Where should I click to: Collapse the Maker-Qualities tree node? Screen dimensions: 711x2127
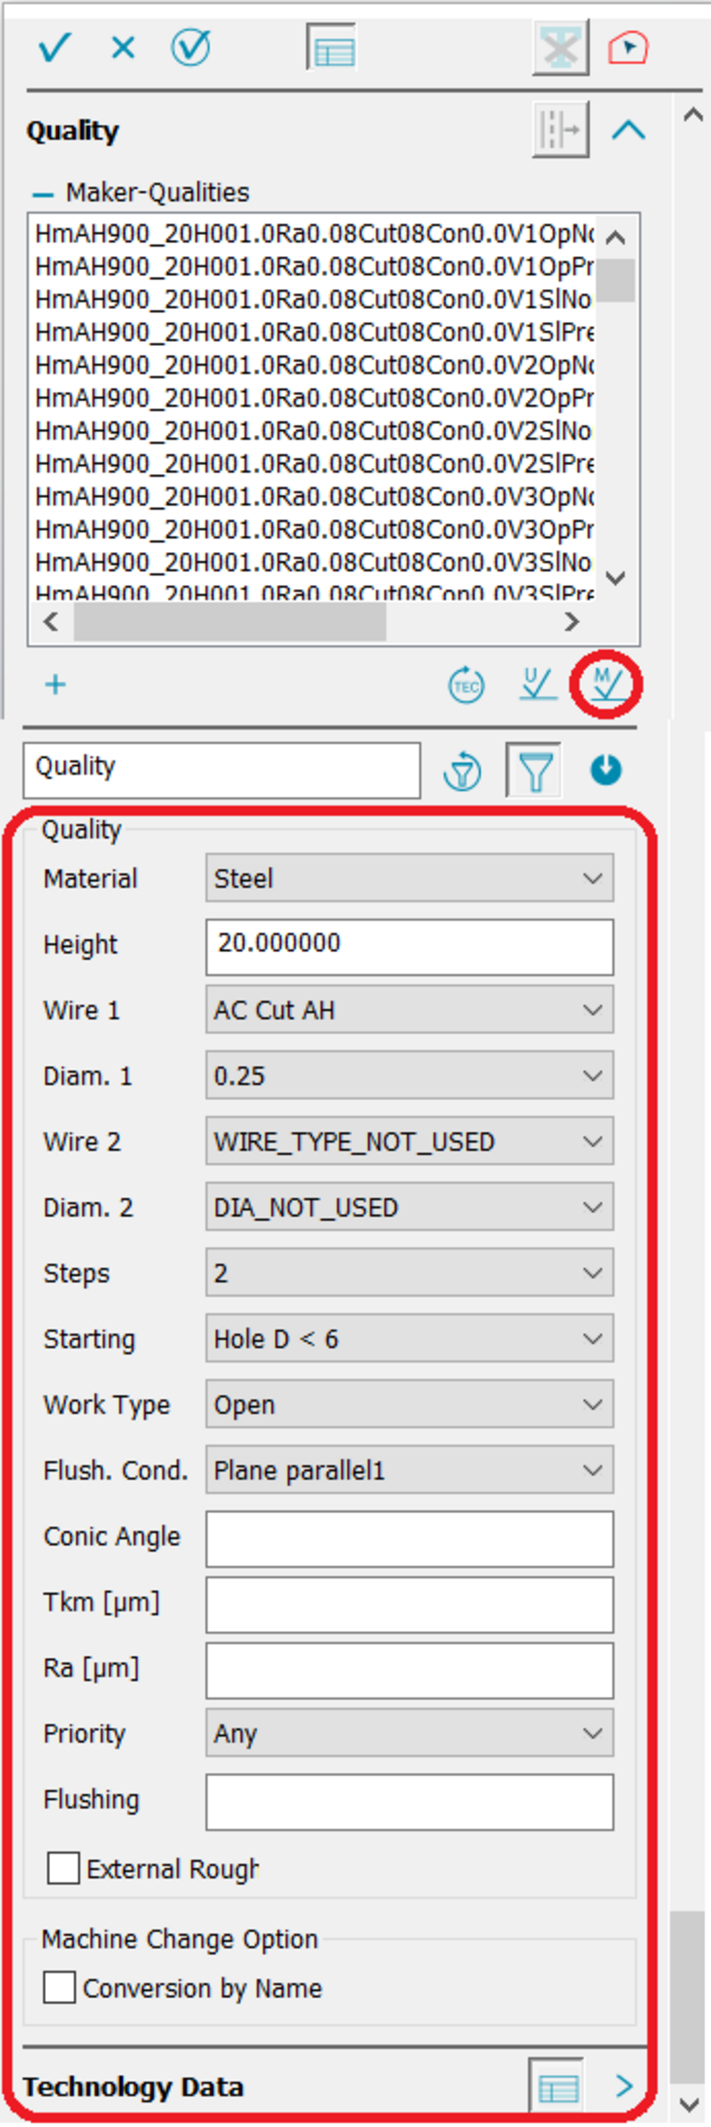pos(43,193)
